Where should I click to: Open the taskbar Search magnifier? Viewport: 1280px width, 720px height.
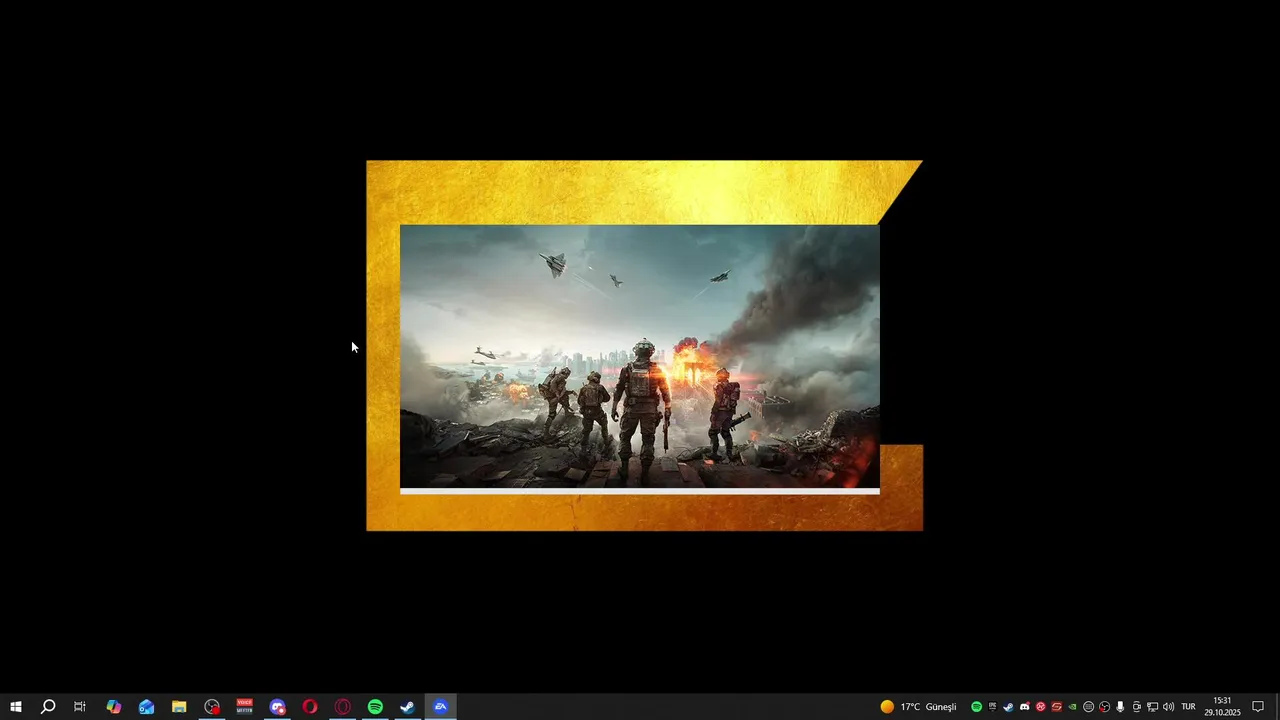point(47,707)
